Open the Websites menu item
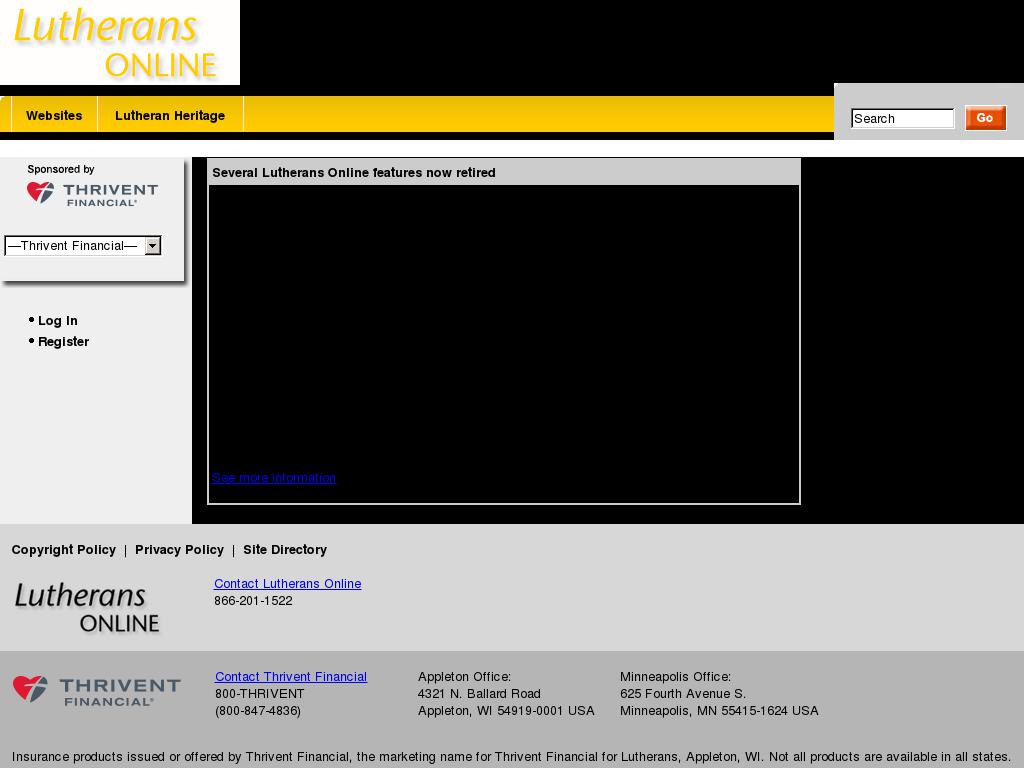This screenshot has height=768, width=1024. (54, 116)
